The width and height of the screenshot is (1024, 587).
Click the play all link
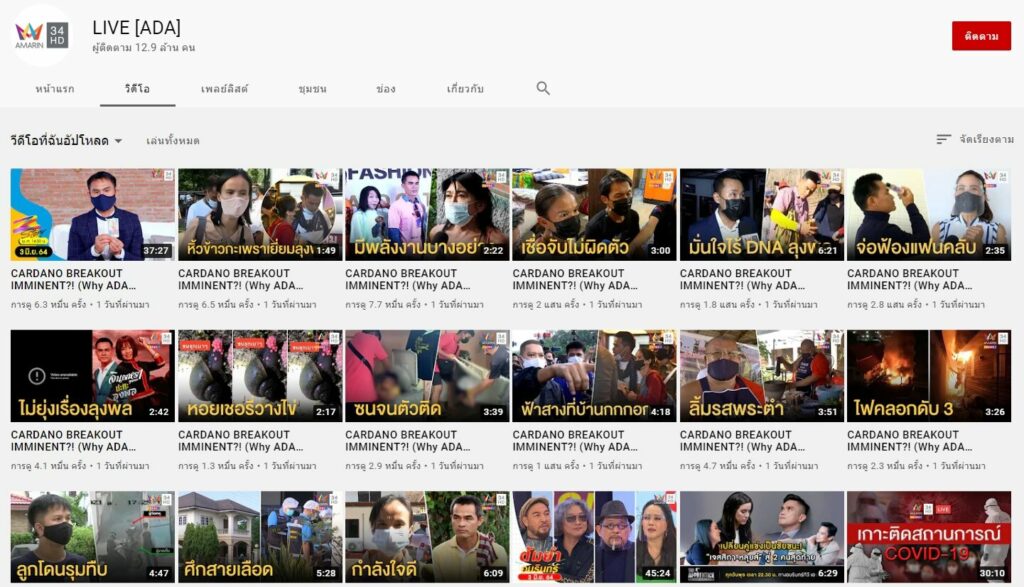pyautogui.click(x=172, y=141)
